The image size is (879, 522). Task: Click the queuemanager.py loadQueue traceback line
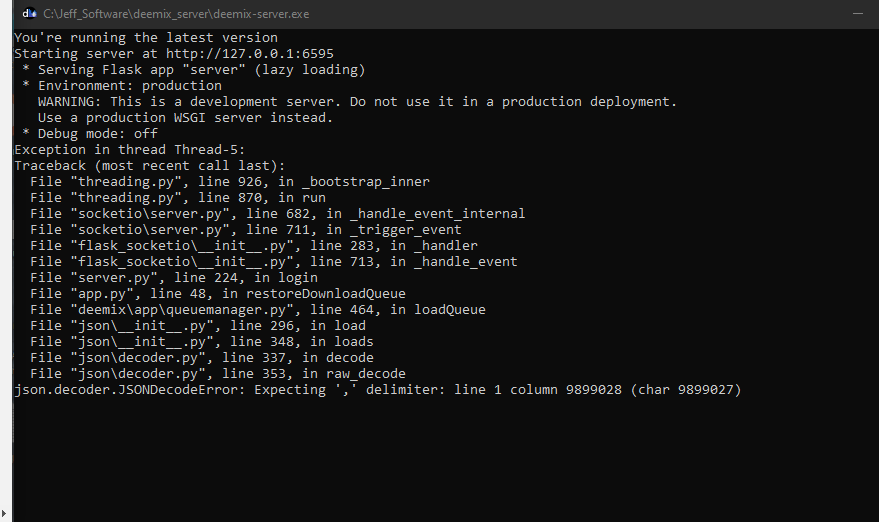[258, 309]
